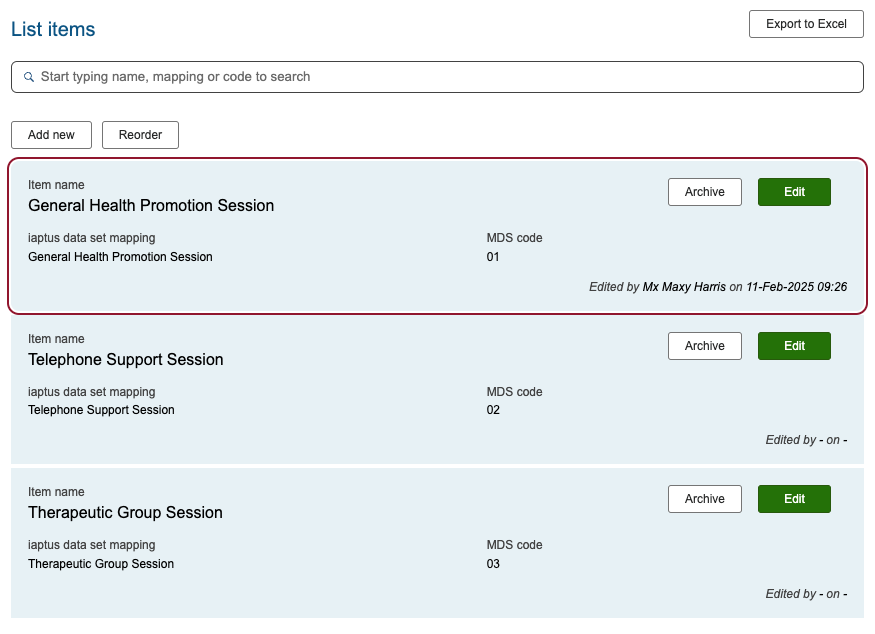875x634 pixels.
Task: Edit the Telephone Support Session item
Action: pos(794,346)
